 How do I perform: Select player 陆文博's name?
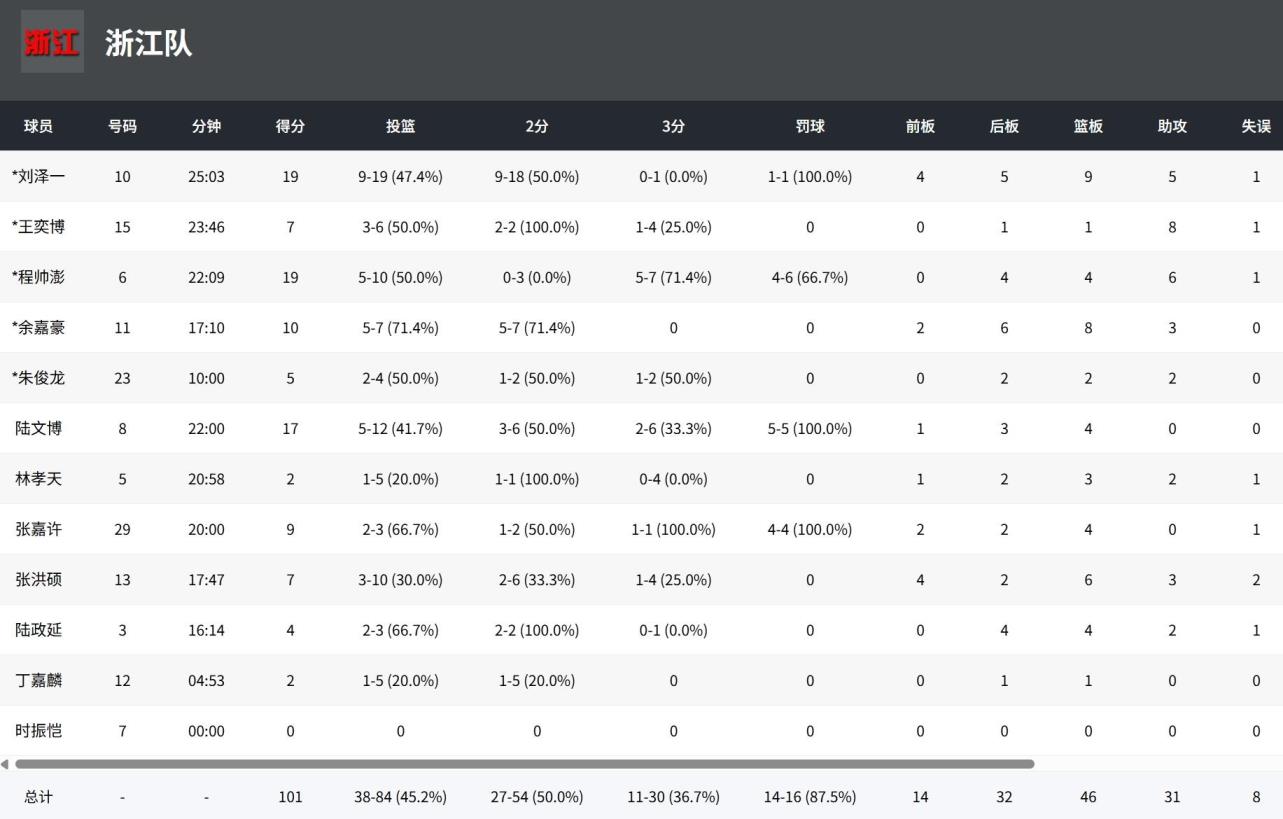39,428
